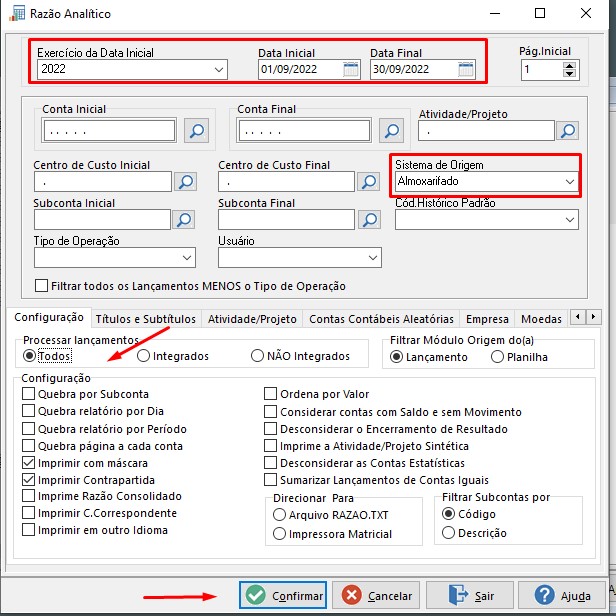Expand the Usuário dropdown
Image resolution: width=616 pixels, height=616 pixels.
point(373,258)
